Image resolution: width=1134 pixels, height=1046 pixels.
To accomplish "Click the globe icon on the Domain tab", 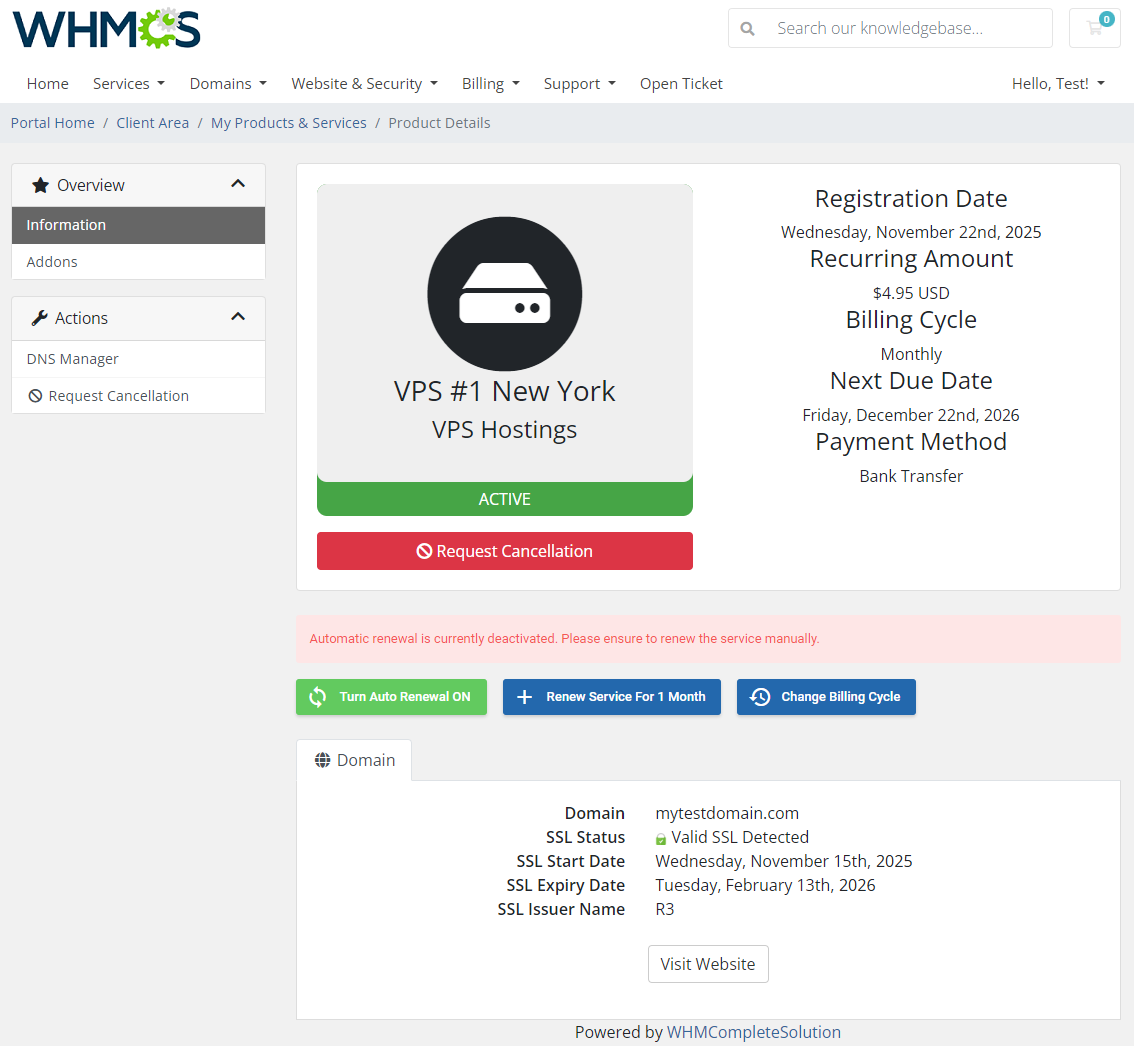I will (322, 760).
